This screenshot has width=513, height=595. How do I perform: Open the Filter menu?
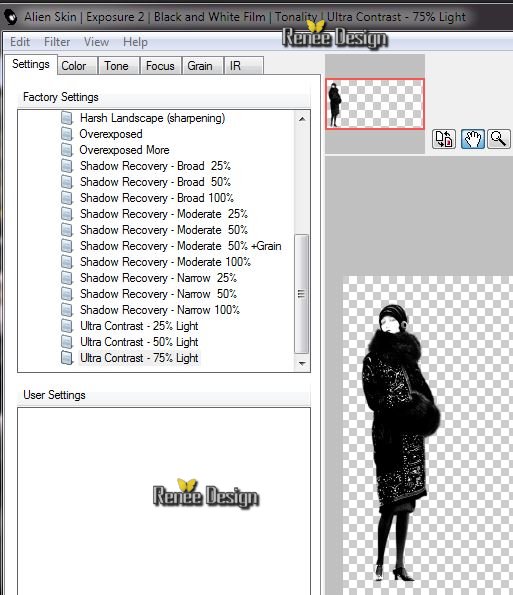tap(57, 42)
